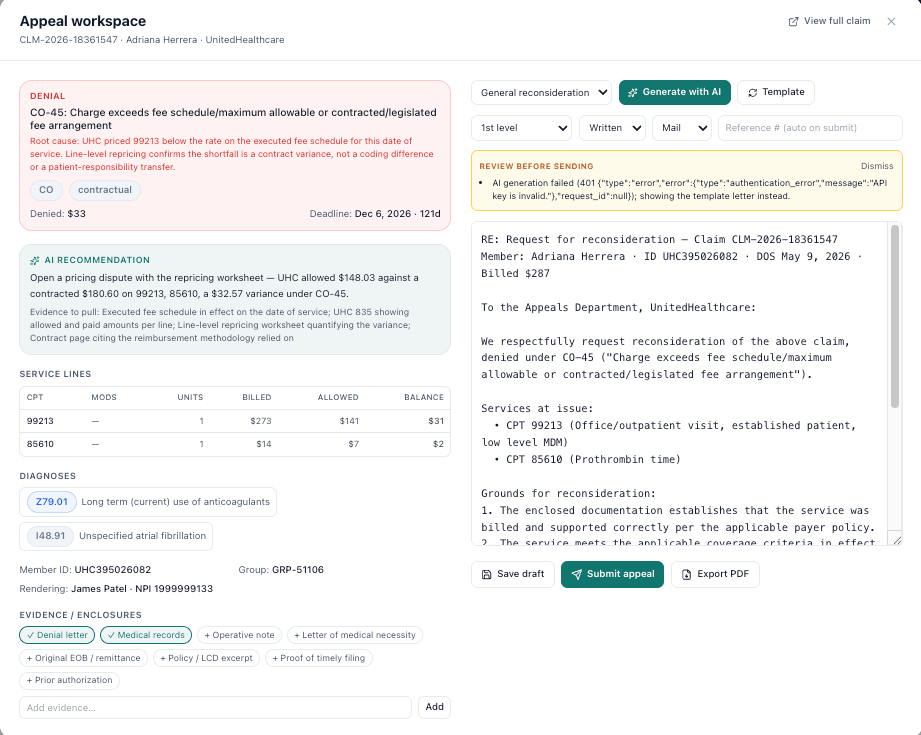Deselect the Denial letter enclosure chip

[57, 635]
